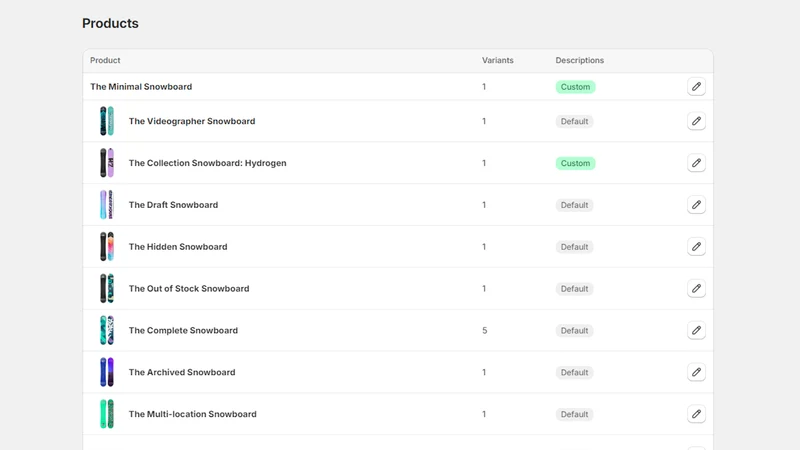
Task: Click edit pencil for The Videographer Snowboard
Action: (x=696, y=121)
